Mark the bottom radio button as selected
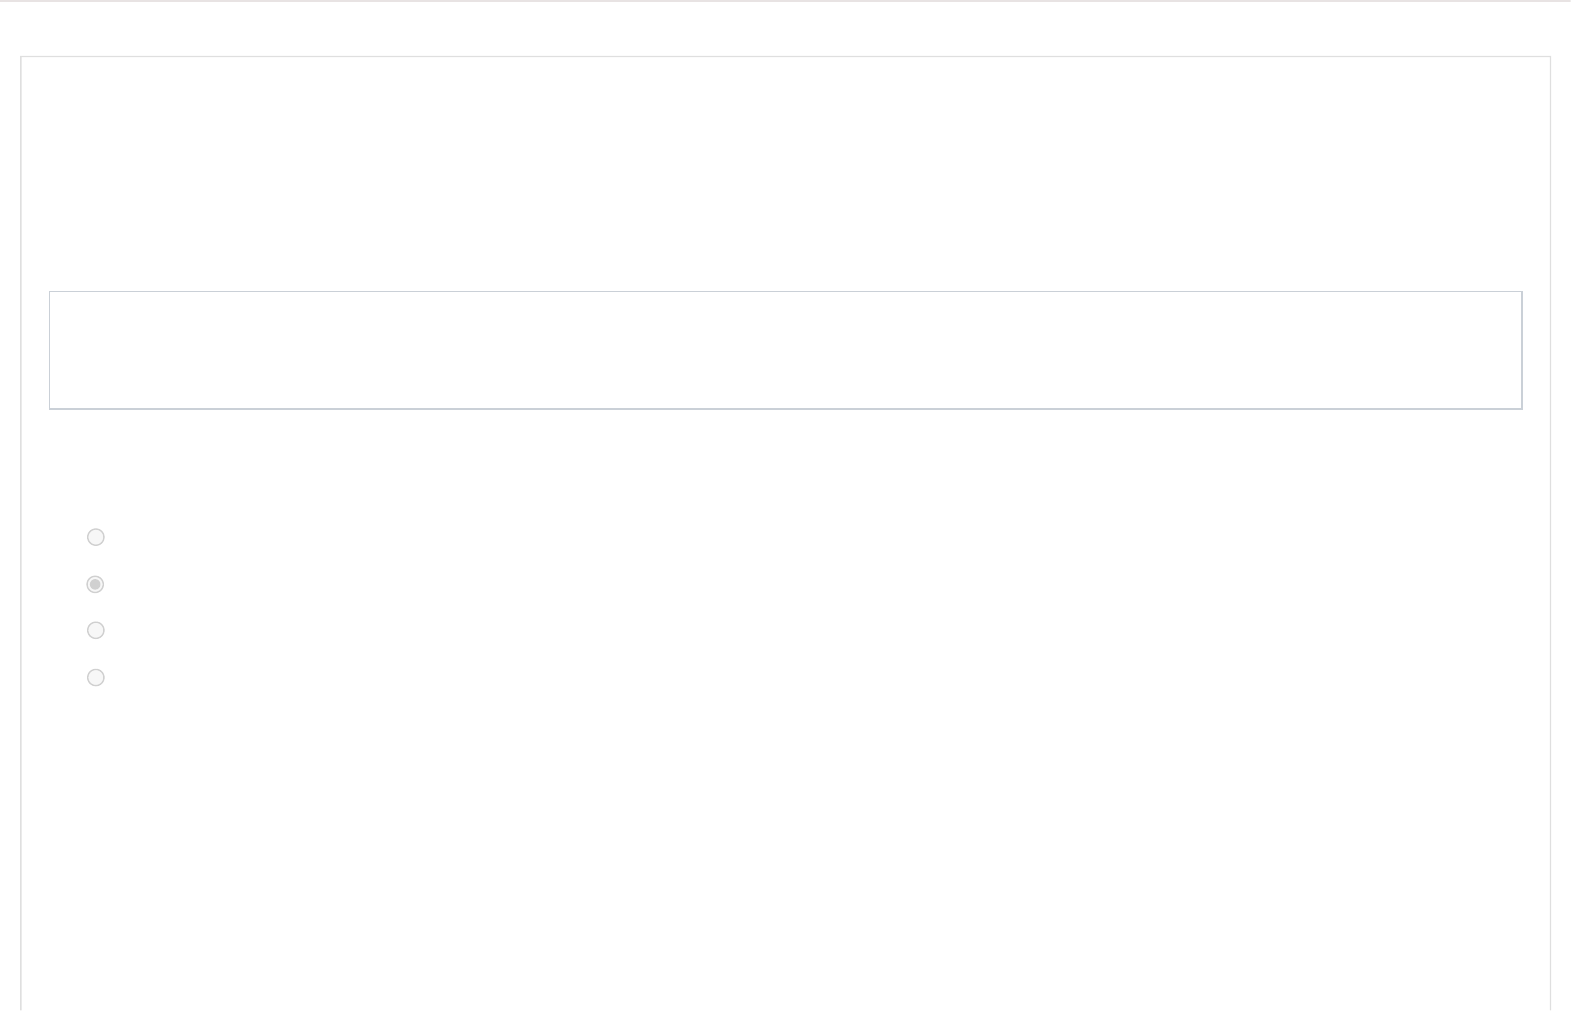 tap(96, 677)
